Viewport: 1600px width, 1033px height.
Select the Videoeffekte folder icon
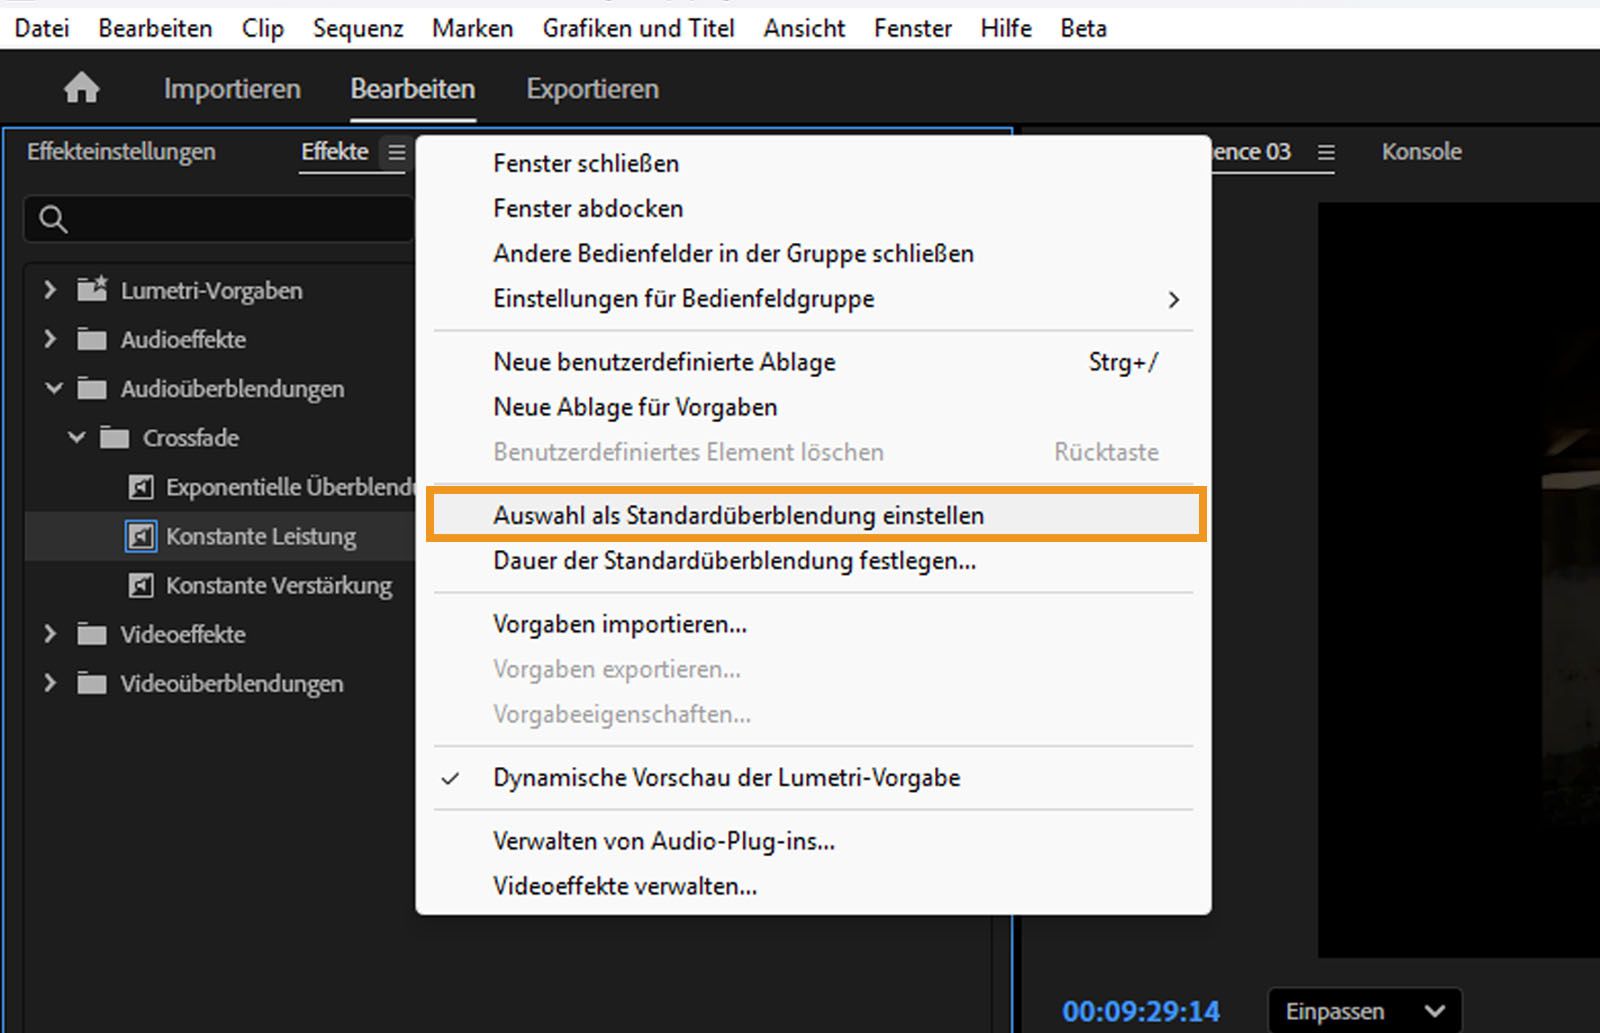92,634
